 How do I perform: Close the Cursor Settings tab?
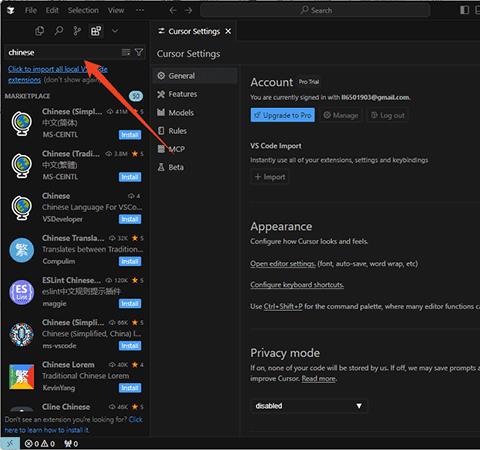click(228, 31)
